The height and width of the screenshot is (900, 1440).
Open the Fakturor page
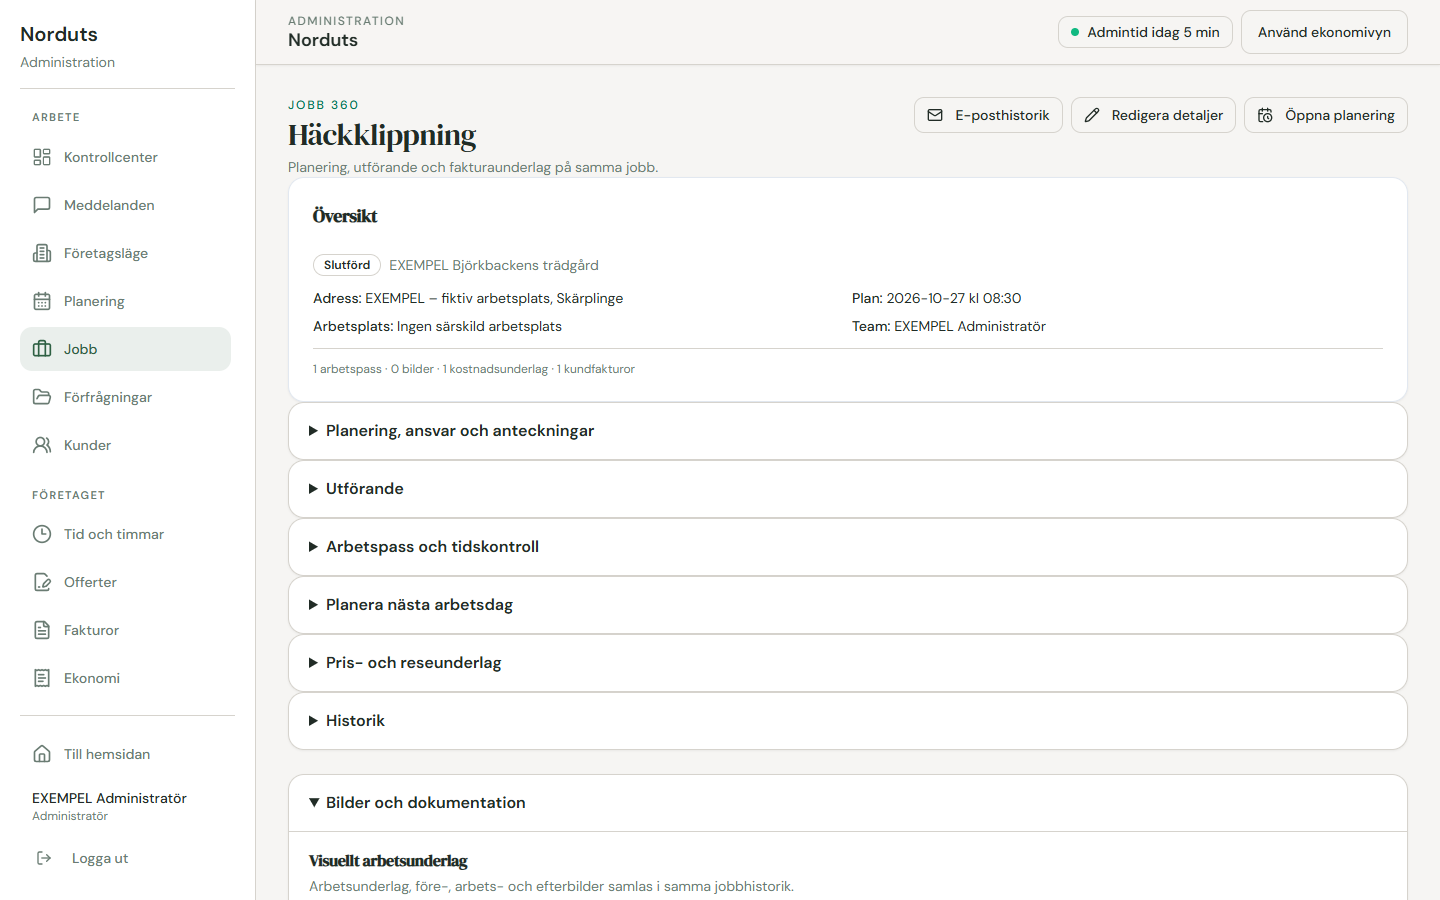point(125,630)
